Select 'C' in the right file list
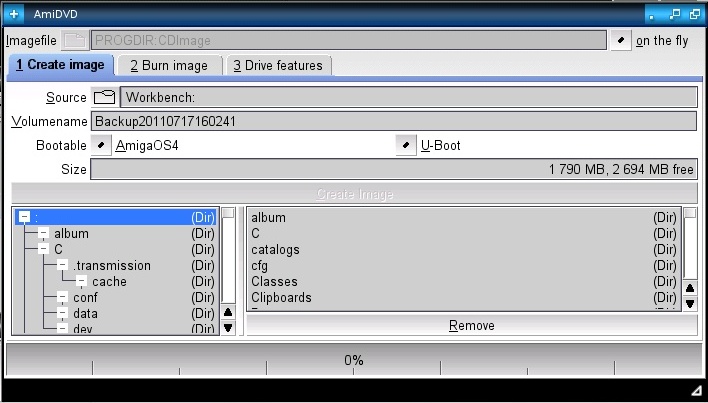Image resolution: width=708 pixels, height=403 pixels. 464,233
